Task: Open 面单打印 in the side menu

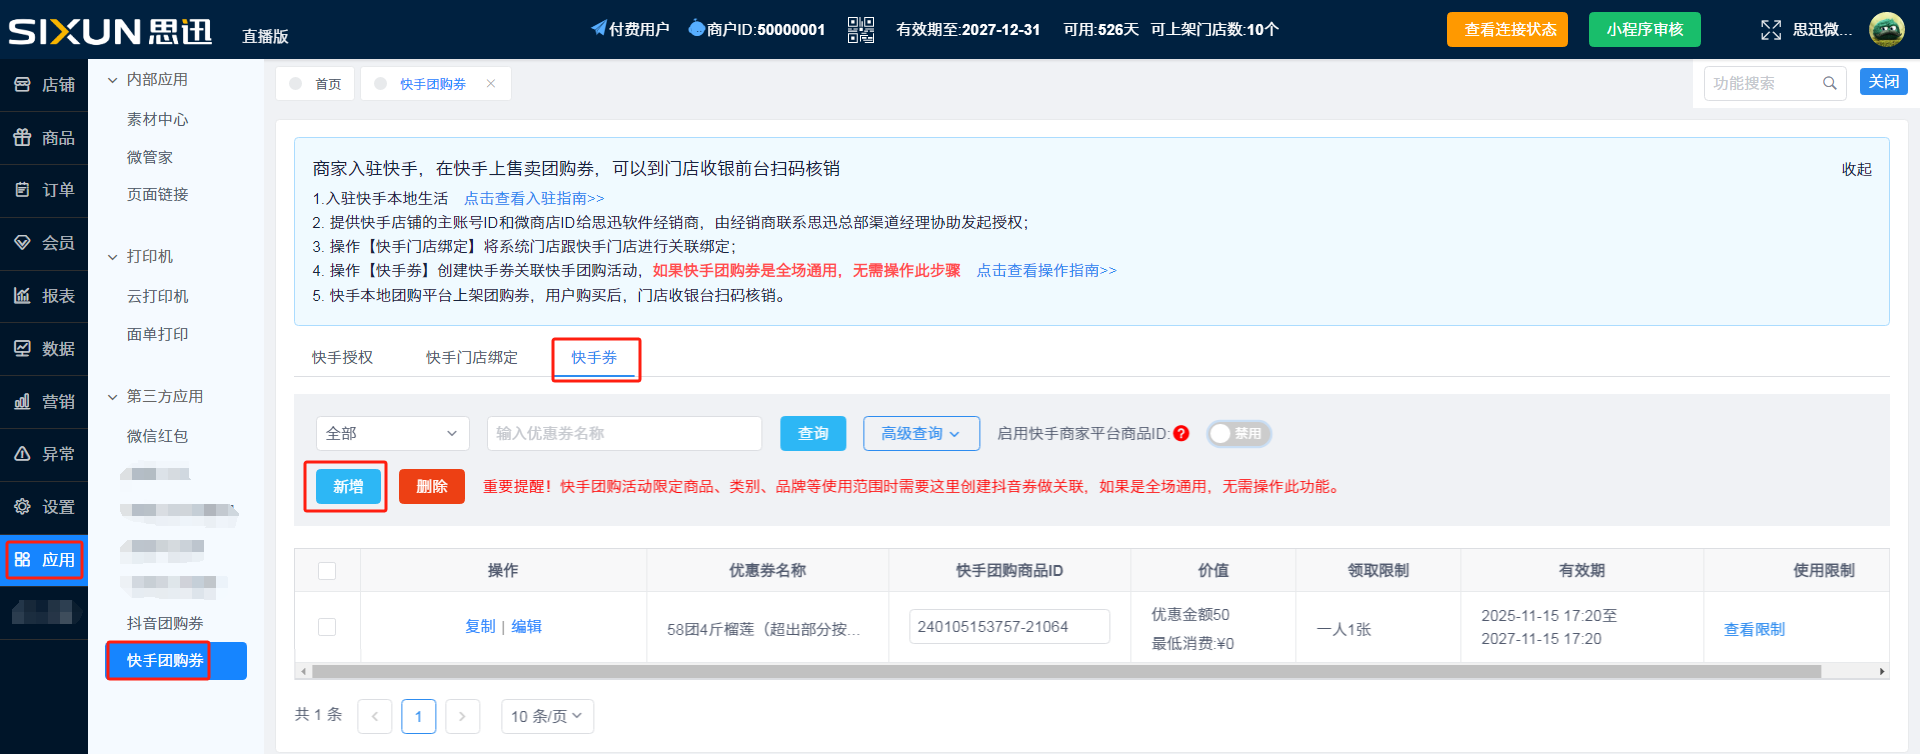Action: pos(158,335)
